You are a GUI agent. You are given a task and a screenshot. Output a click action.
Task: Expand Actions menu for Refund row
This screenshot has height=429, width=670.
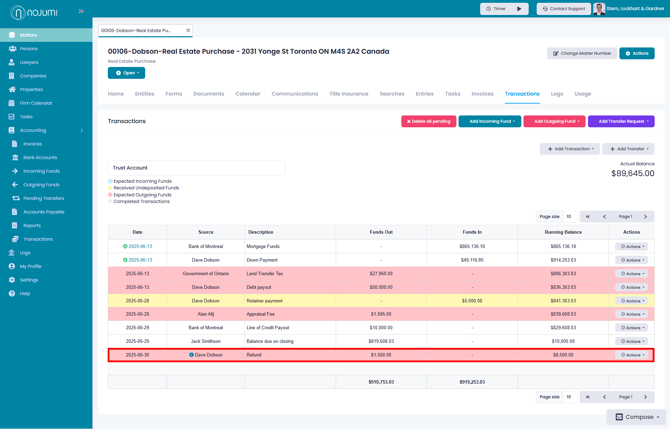632,355
